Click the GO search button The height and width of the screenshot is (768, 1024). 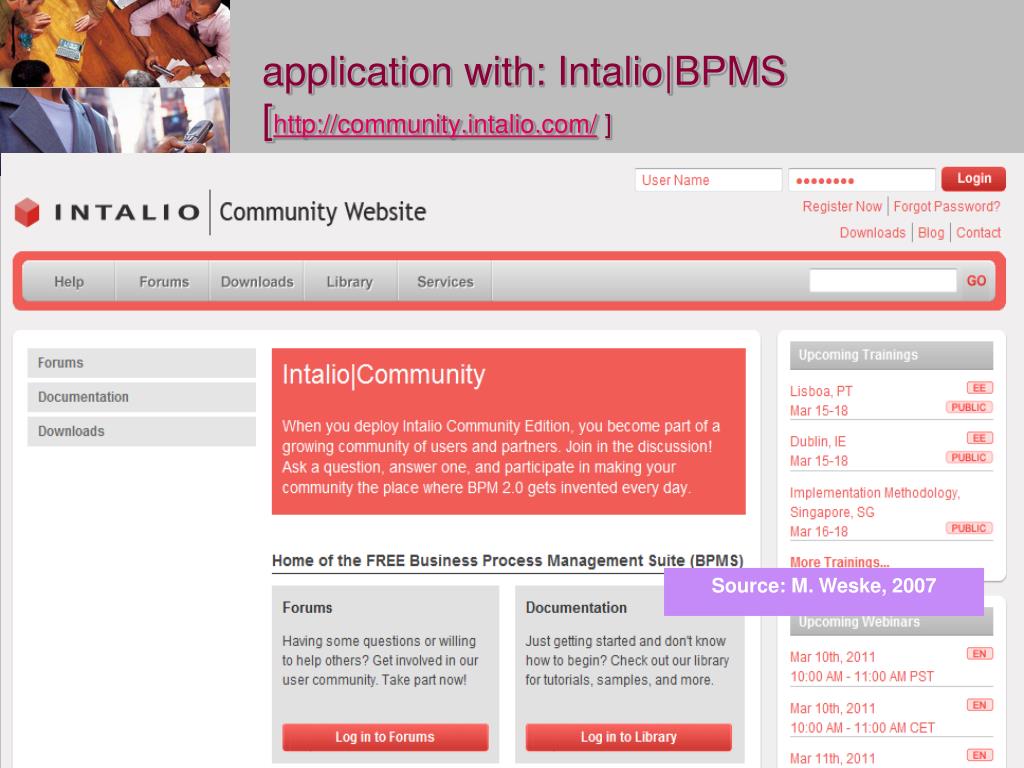976,281
